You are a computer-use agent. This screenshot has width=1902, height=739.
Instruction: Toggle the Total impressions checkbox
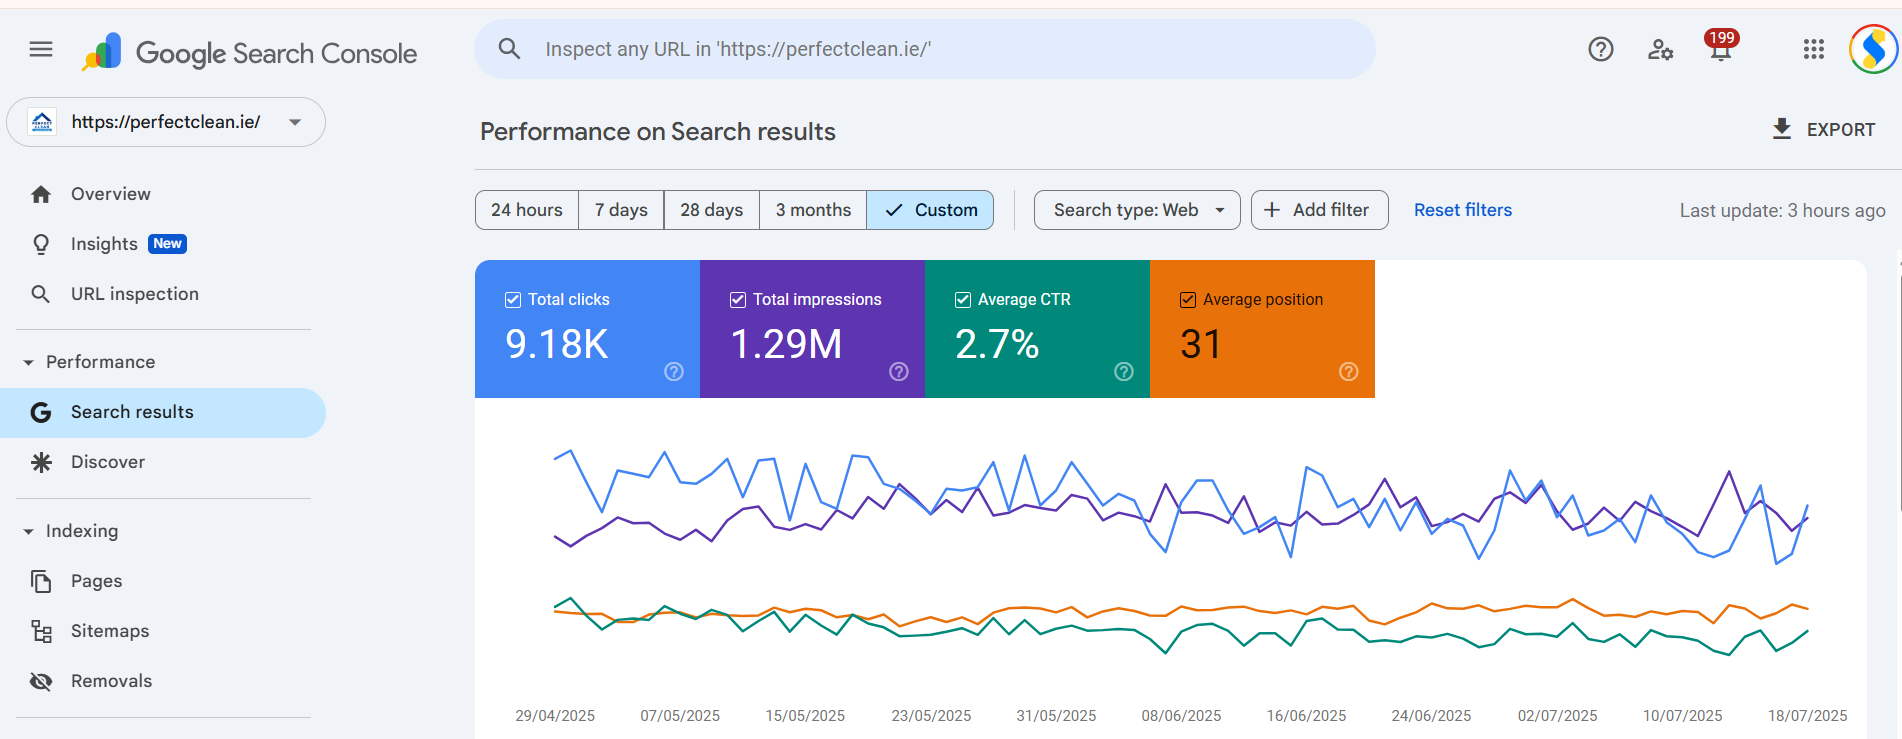738,300
